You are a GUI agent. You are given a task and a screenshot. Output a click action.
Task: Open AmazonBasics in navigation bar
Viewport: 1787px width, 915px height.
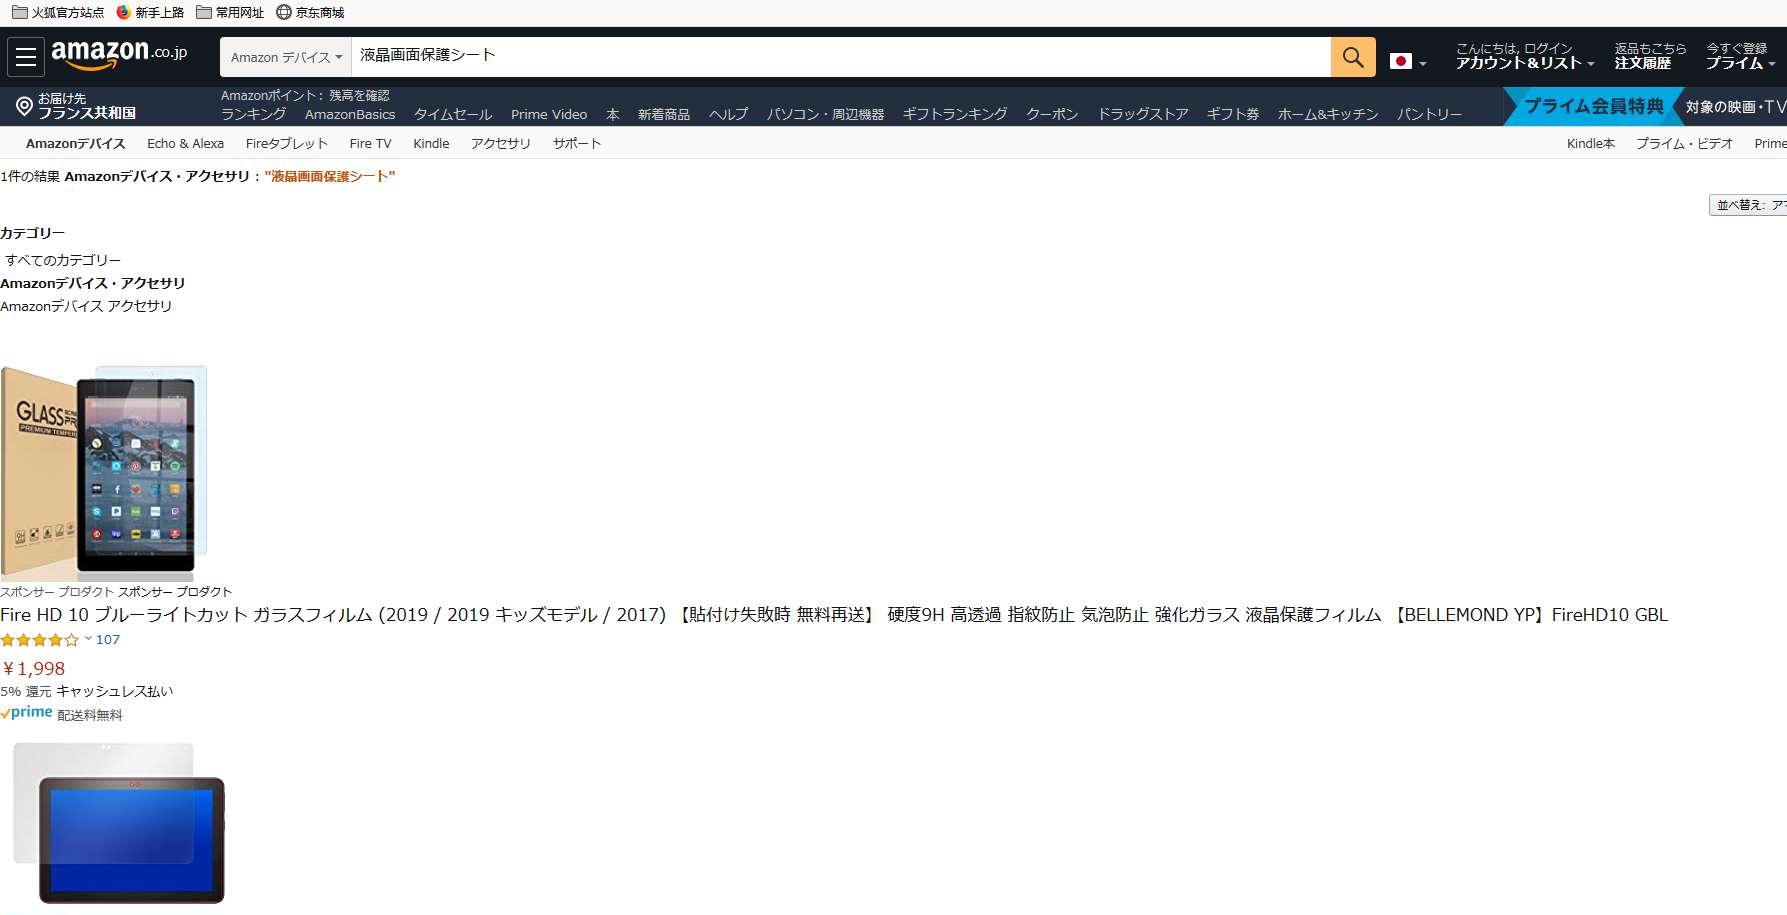tap(350, 114)
